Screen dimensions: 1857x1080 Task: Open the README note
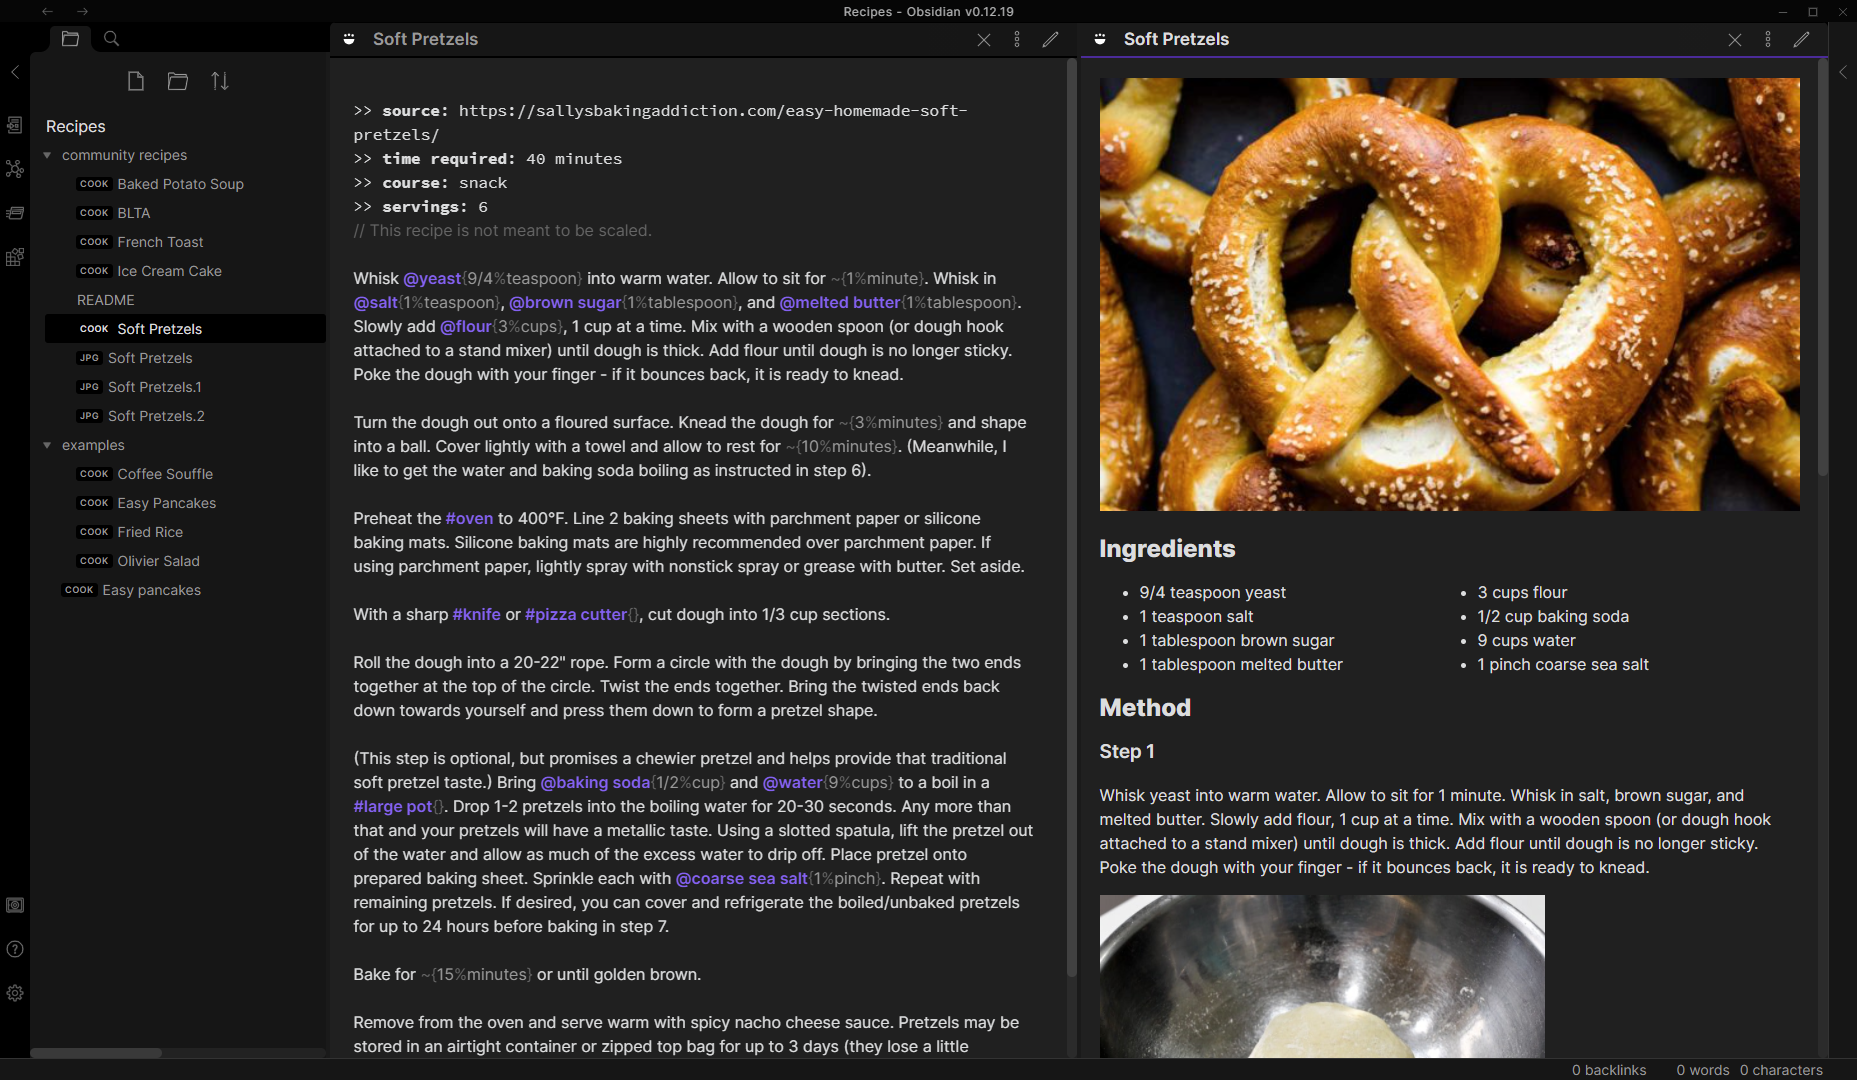[x=185, y=300]
